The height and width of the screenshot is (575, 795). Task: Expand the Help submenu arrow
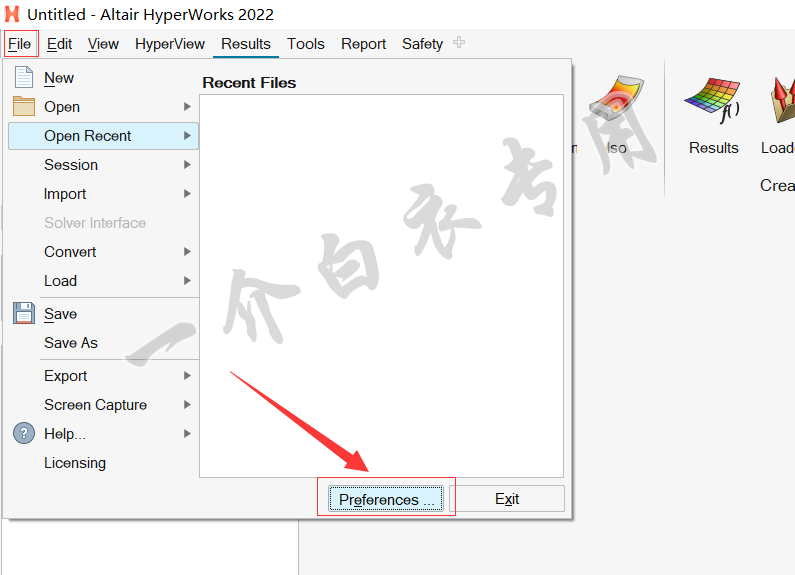coord(187,433)
